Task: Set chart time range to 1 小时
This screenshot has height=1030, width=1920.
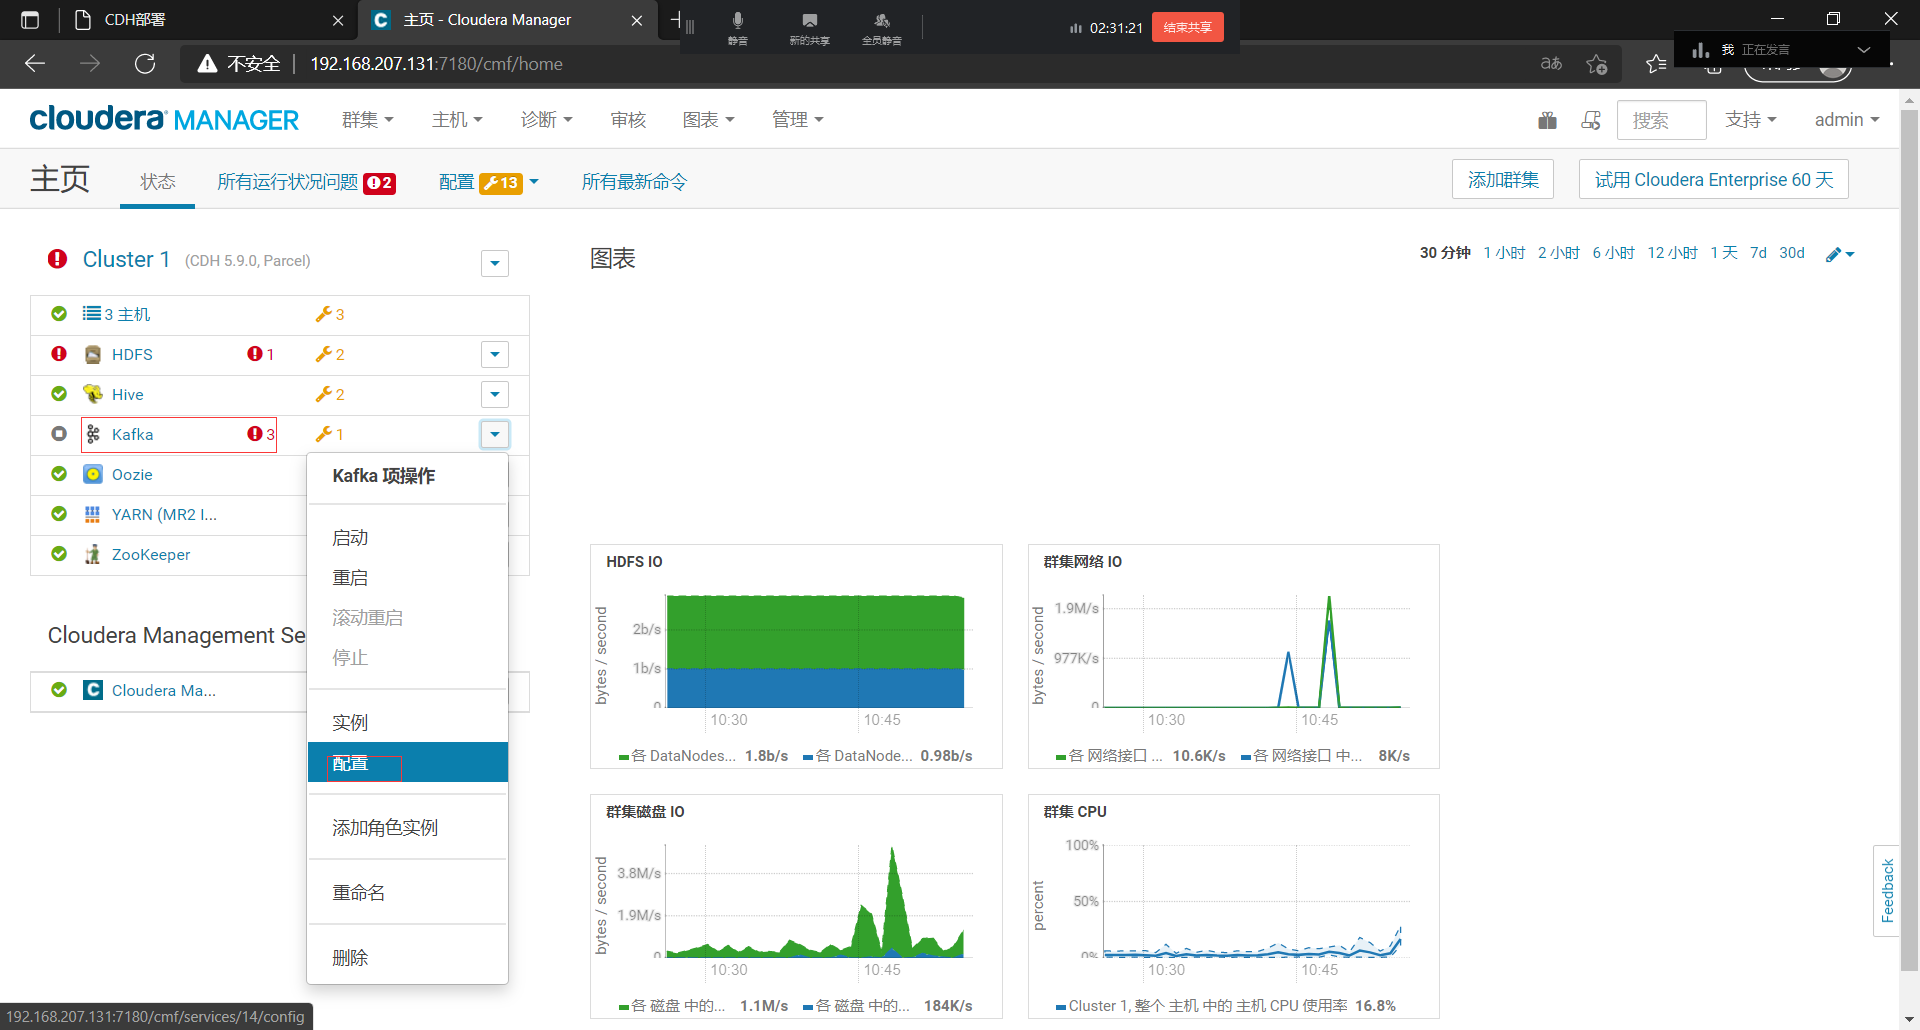Action: (x=1504, y=253)
